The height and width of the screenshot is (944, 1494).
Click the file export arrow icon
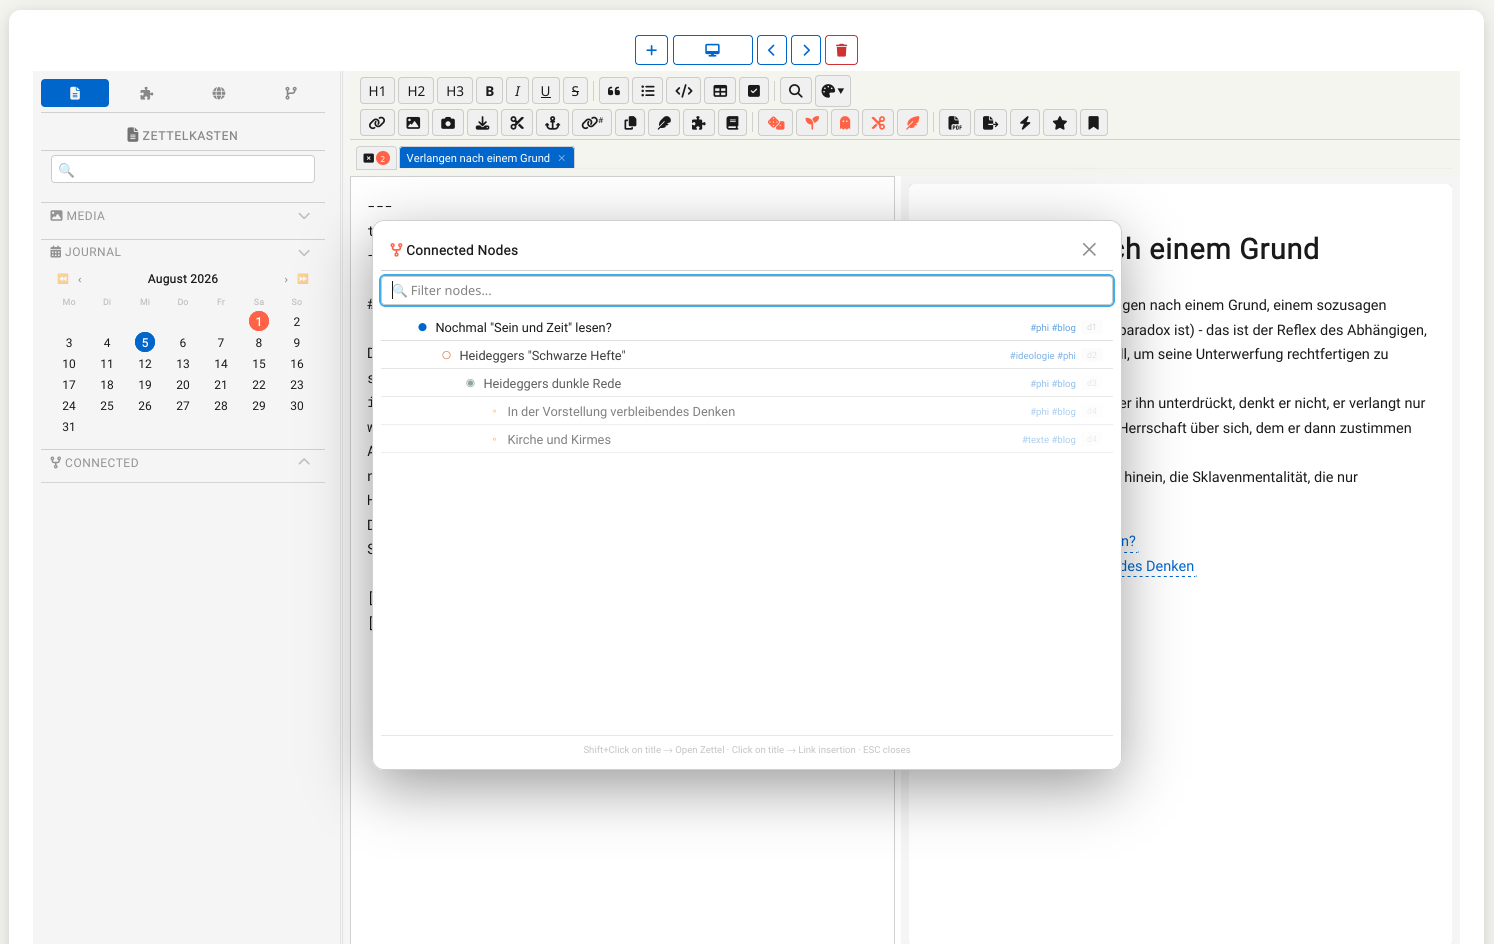coord(990,123)
